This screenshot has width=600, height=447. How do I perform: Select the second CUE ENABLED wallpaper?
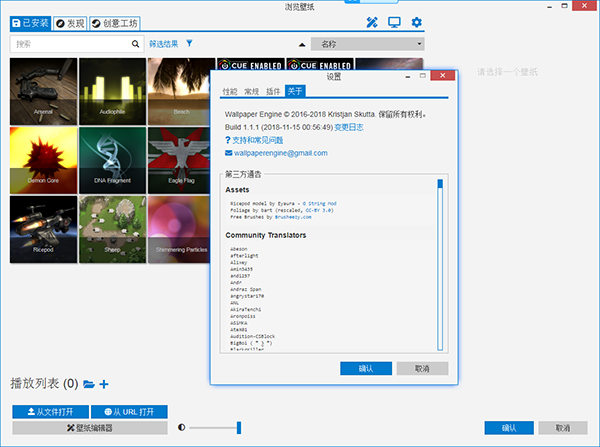(320, 64)
